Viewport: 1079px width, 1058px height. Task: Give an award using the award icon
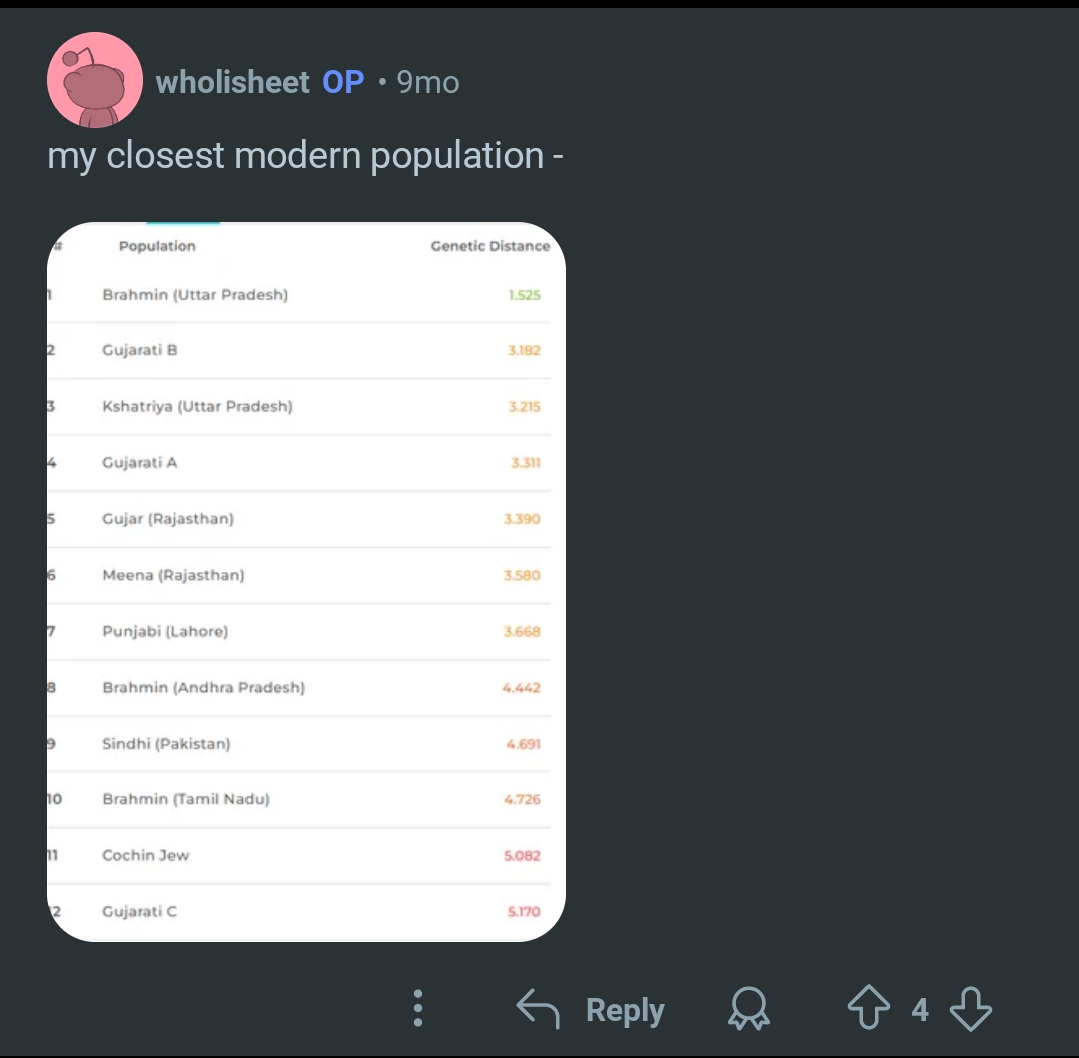point(749,1010)
